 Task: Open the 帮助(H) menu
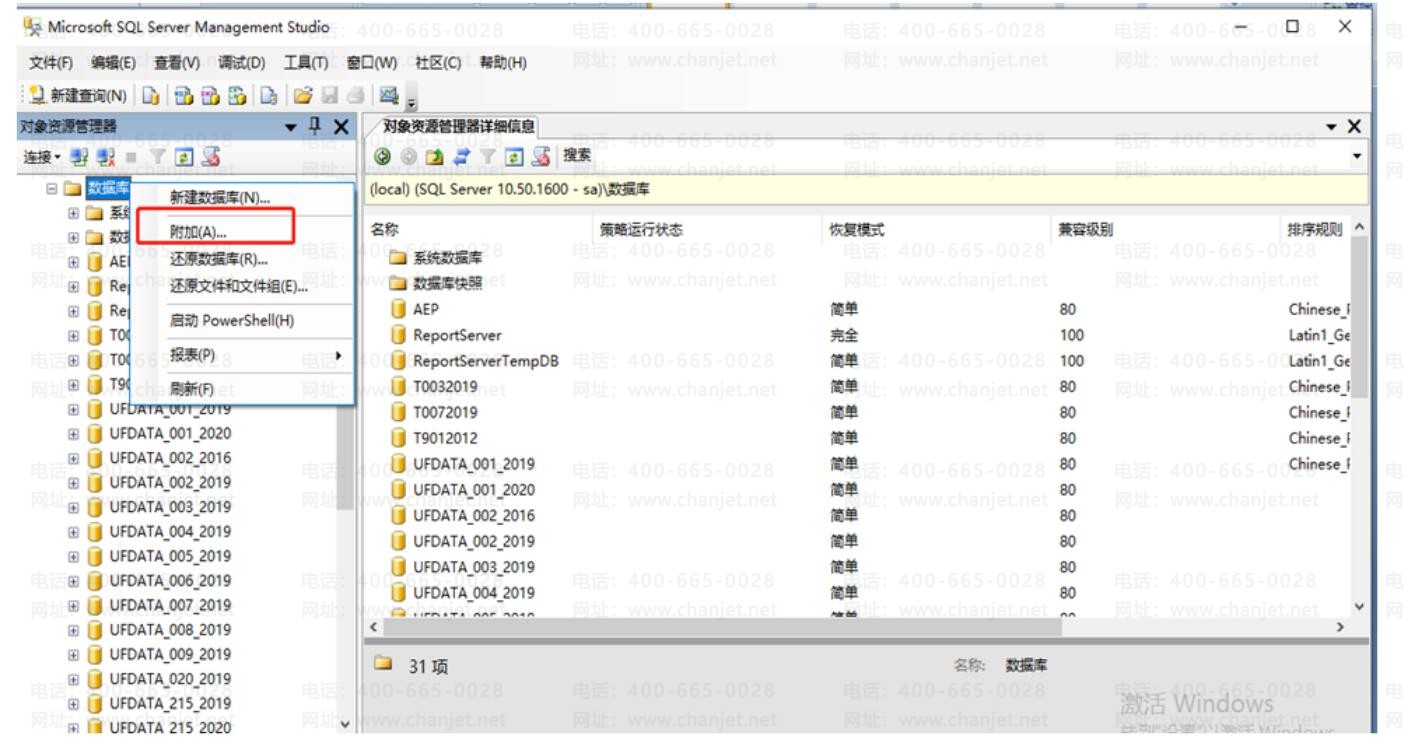(503, 62)
